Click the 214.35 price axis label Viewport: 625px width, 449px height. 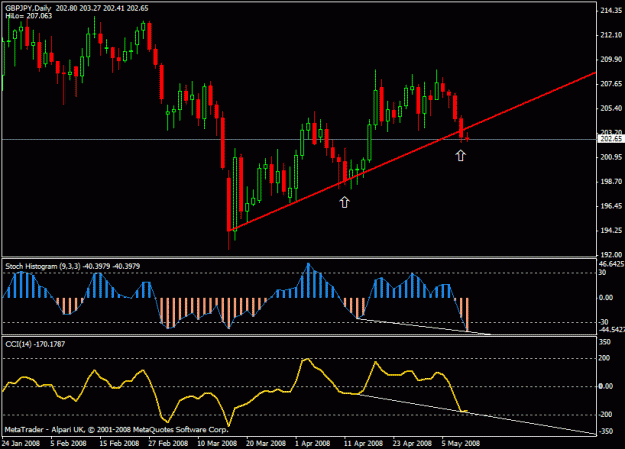(x=611, y=11)
